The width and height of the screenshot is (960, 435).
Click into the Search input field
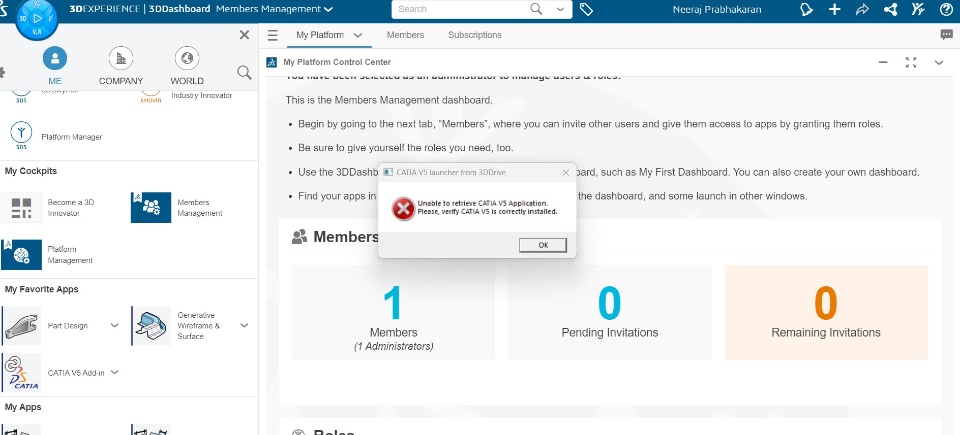pyautogui.click(x=459, y=9)
